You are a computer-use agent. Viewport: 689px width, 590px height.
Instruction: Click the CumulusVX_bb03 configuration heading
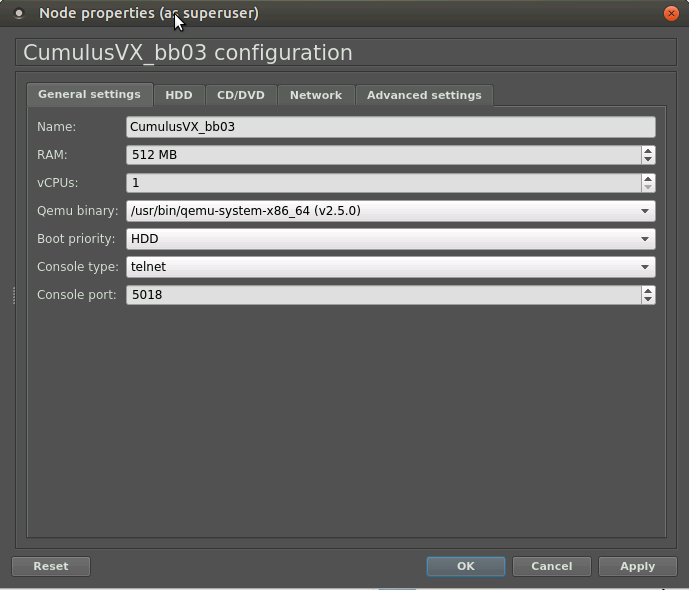click(188, 53)
